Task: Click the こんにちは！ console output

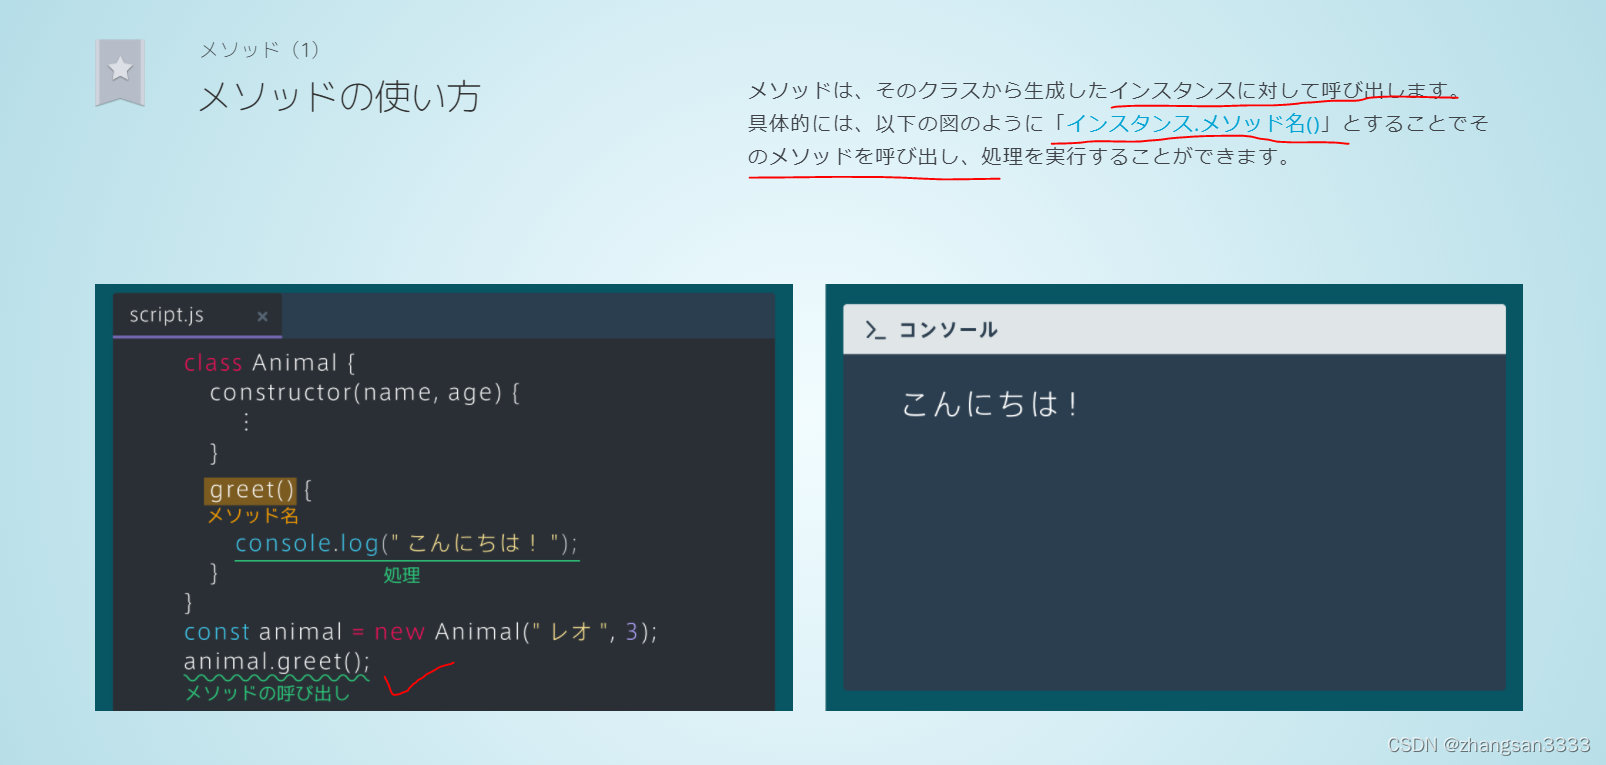Action: [x=990, y=404]
